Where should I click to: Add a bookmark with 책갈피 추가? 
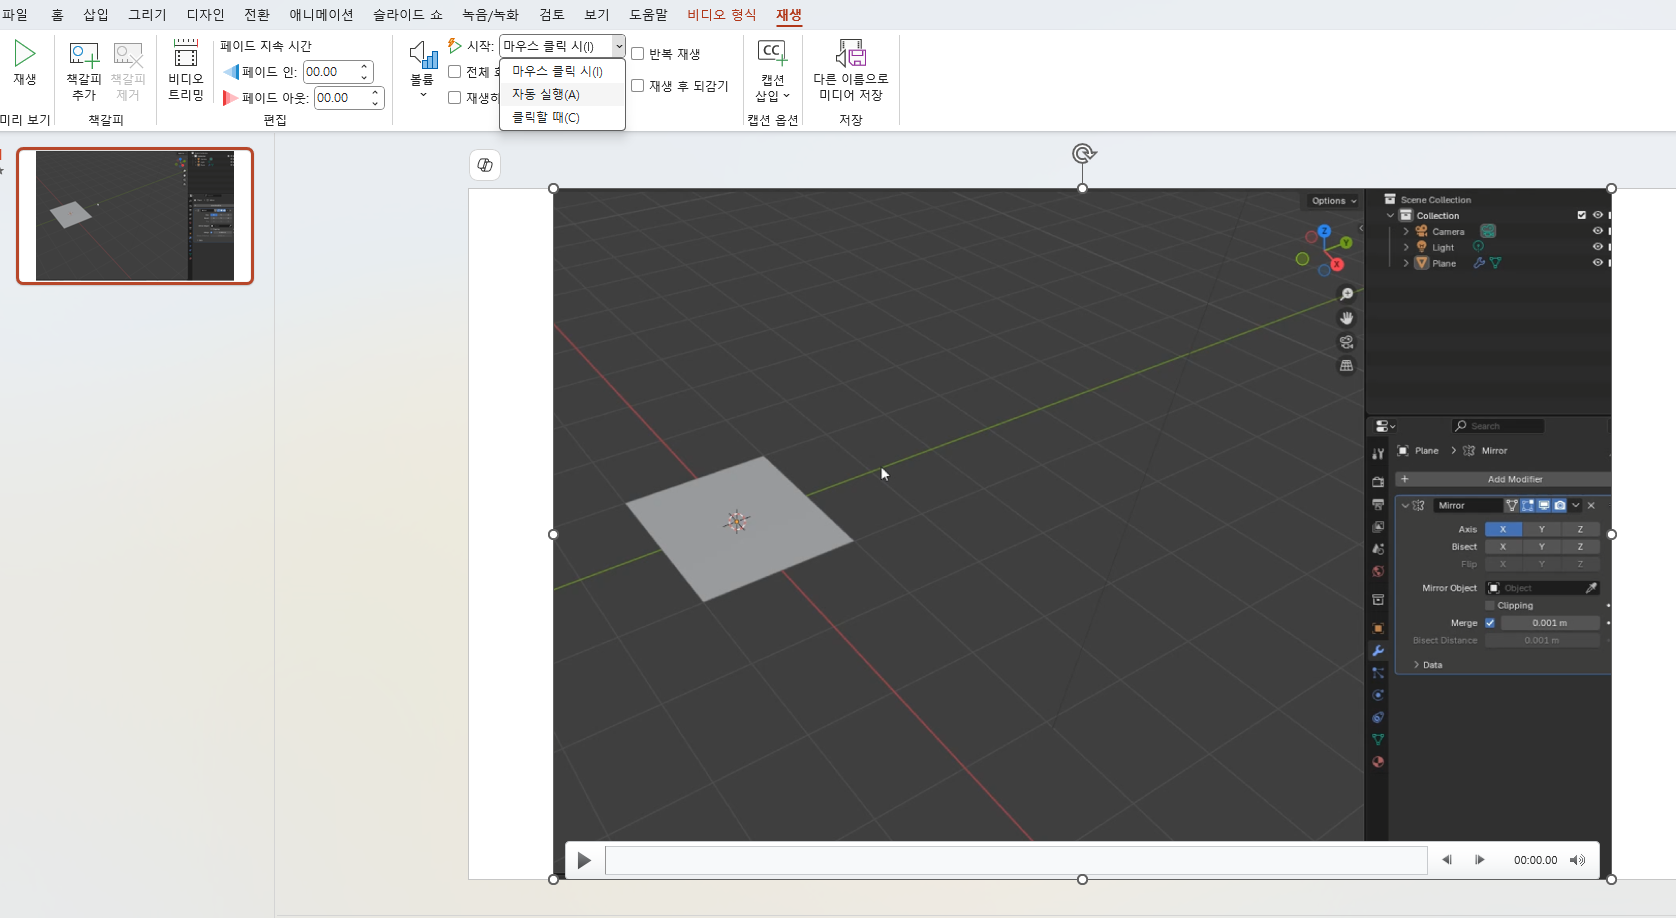click(x=84, y=70)
